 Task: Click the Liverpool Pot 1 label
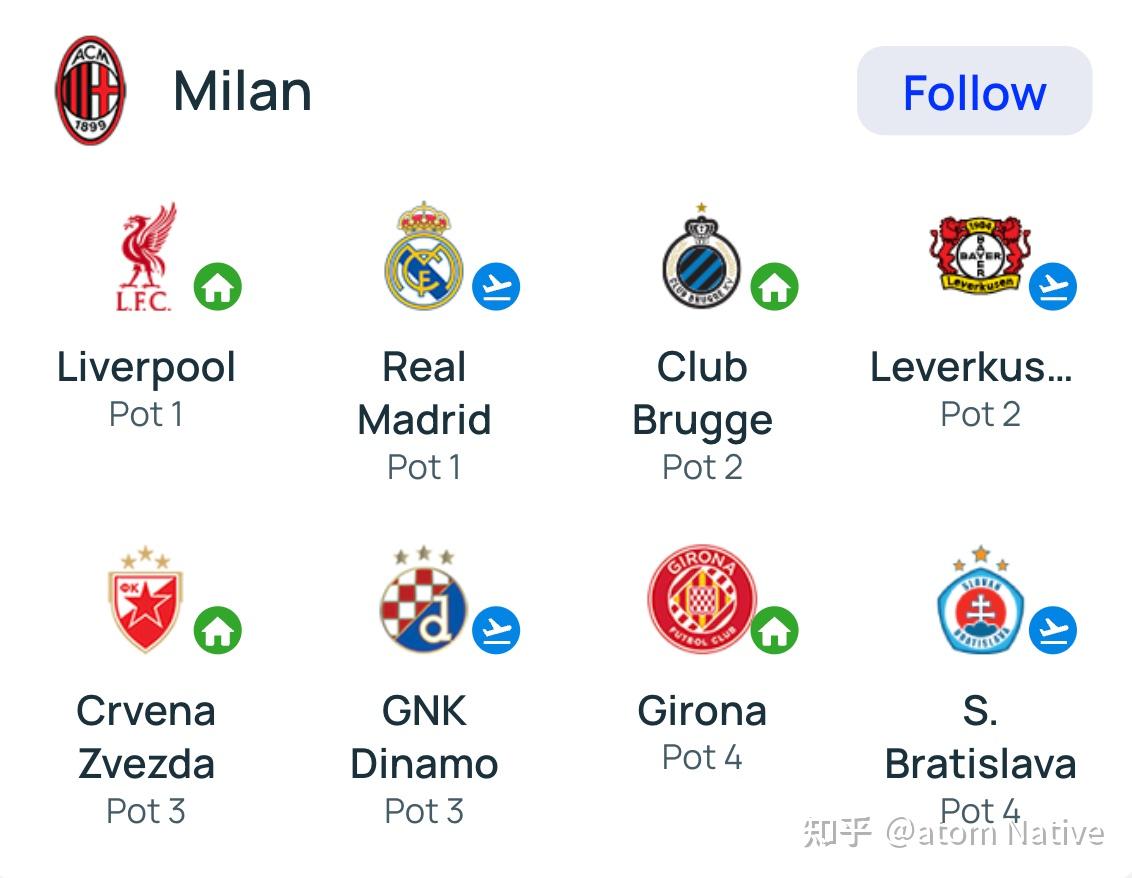pos(146,414)
